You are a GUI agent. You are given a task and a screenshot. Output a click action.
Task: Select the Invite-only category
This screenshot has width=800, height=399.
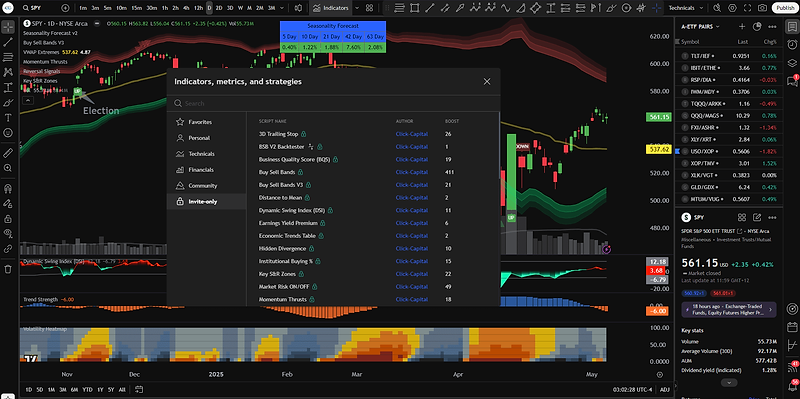tap(206, 201)
